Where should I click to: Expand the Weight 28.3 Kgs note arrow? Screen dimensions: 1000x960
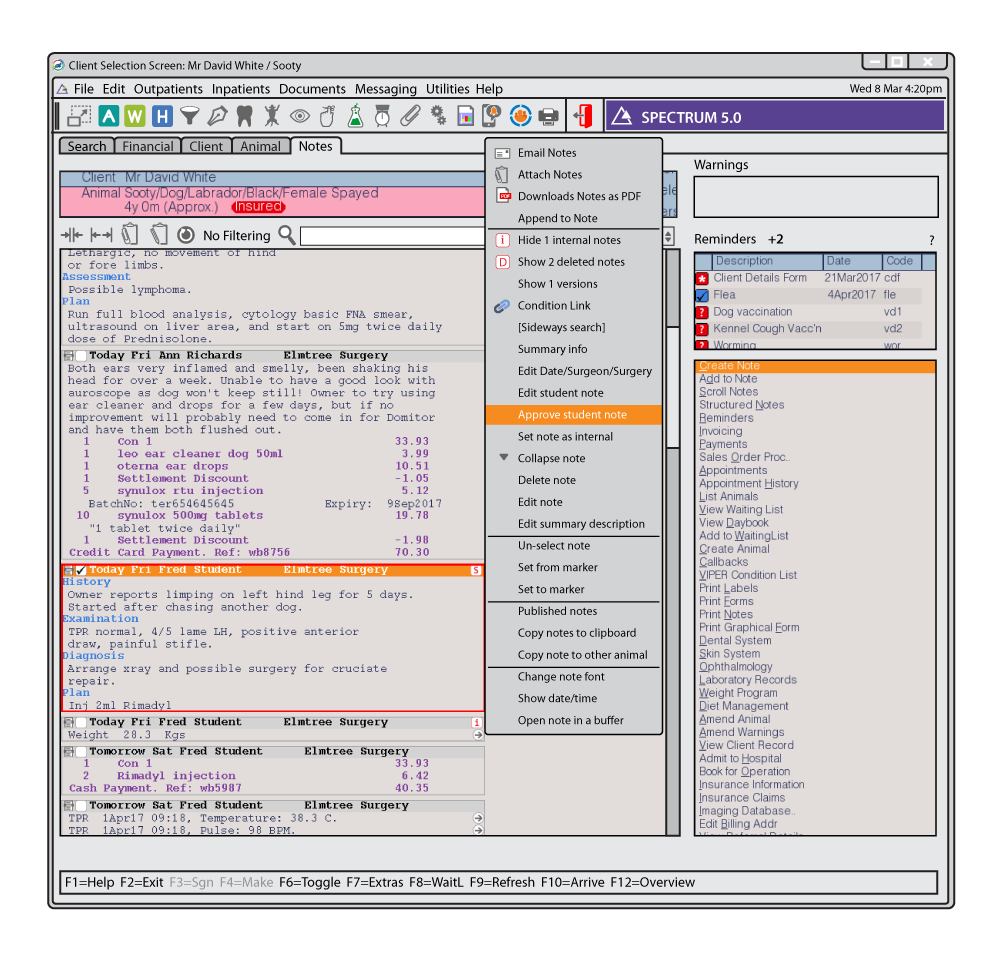tap(478, 735)
